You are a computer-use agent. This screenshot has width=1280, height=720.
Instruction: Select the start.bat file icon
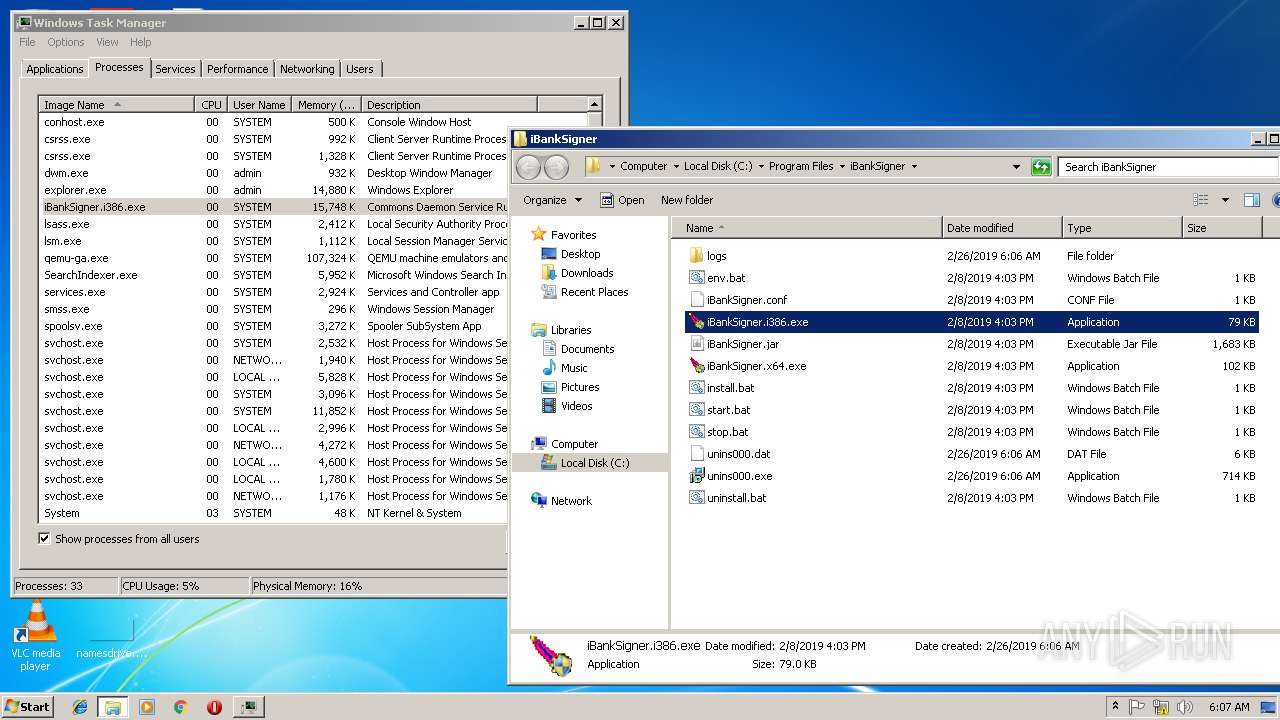pos(697,410)
